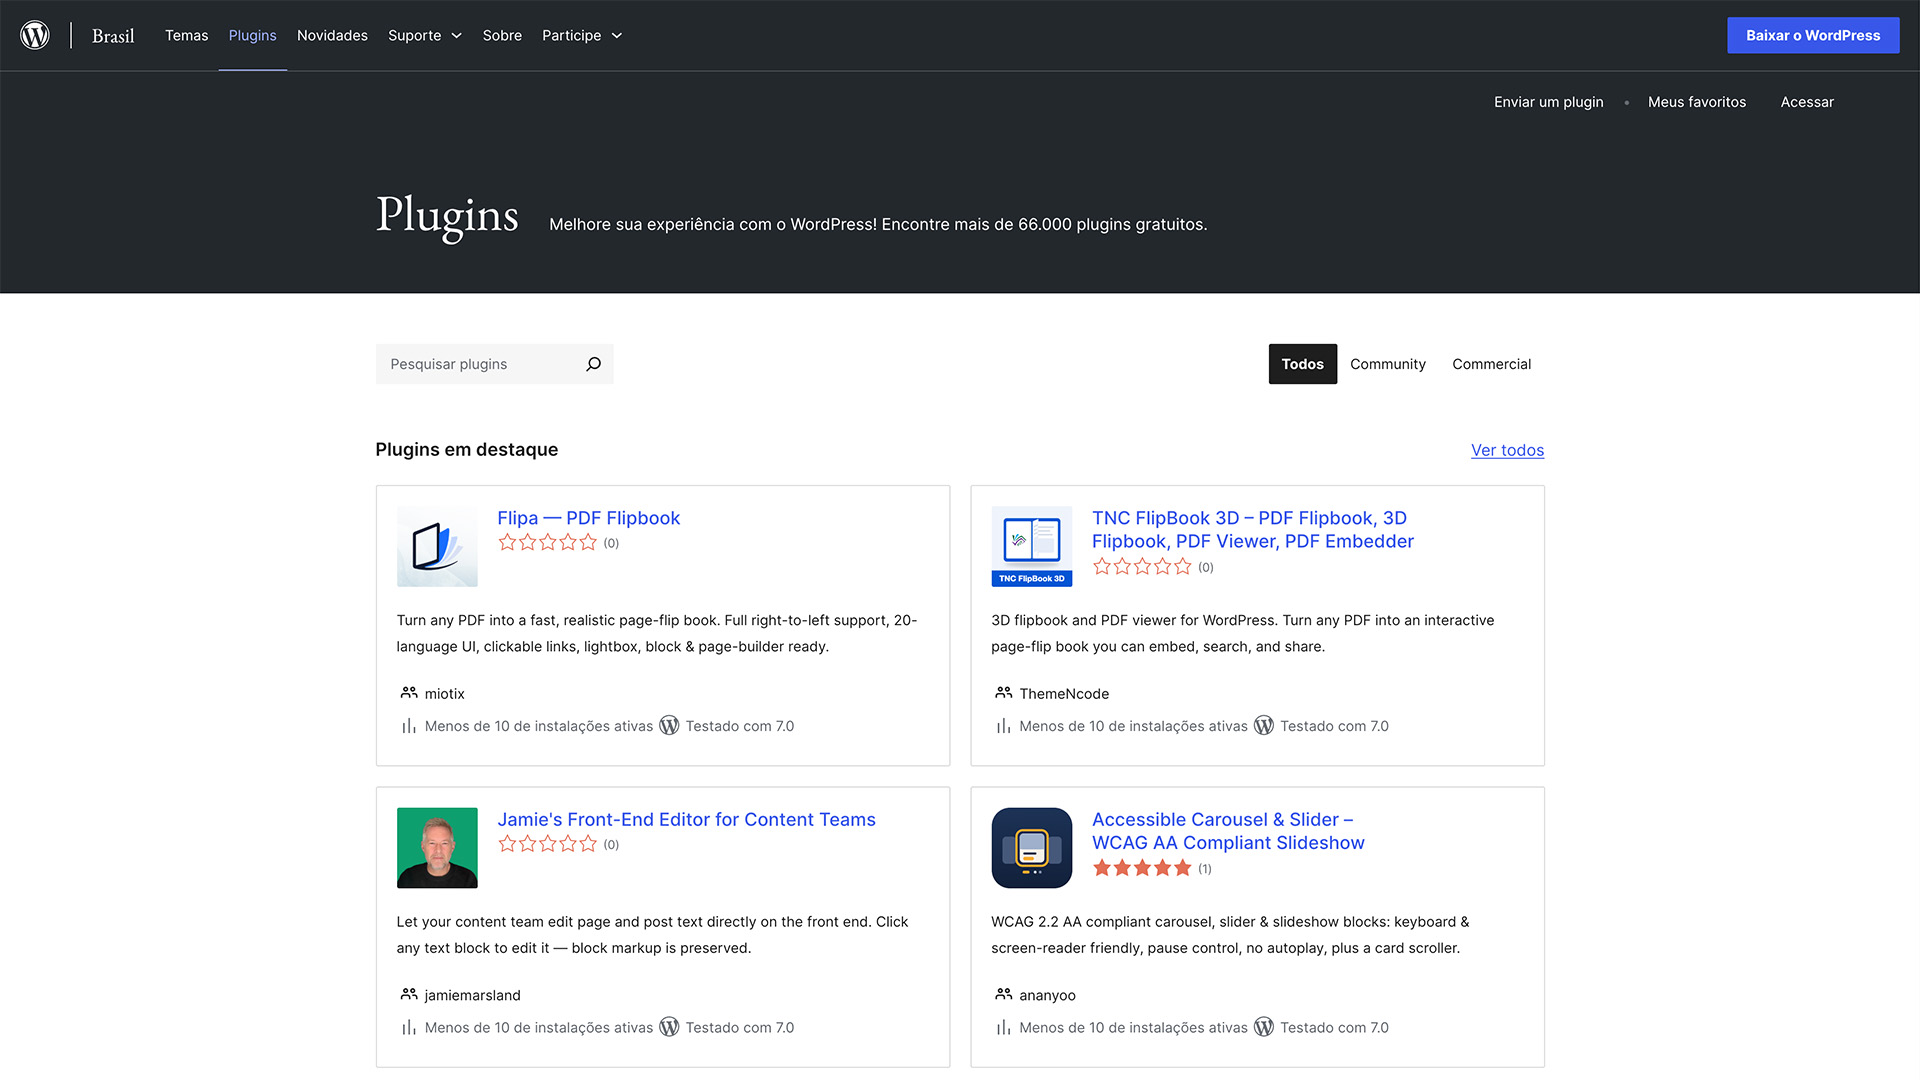Screen dimensions: 1920x1080
Task: Open Jamie's Front-End Editor photo thumbnail
Action: point(437,848)
